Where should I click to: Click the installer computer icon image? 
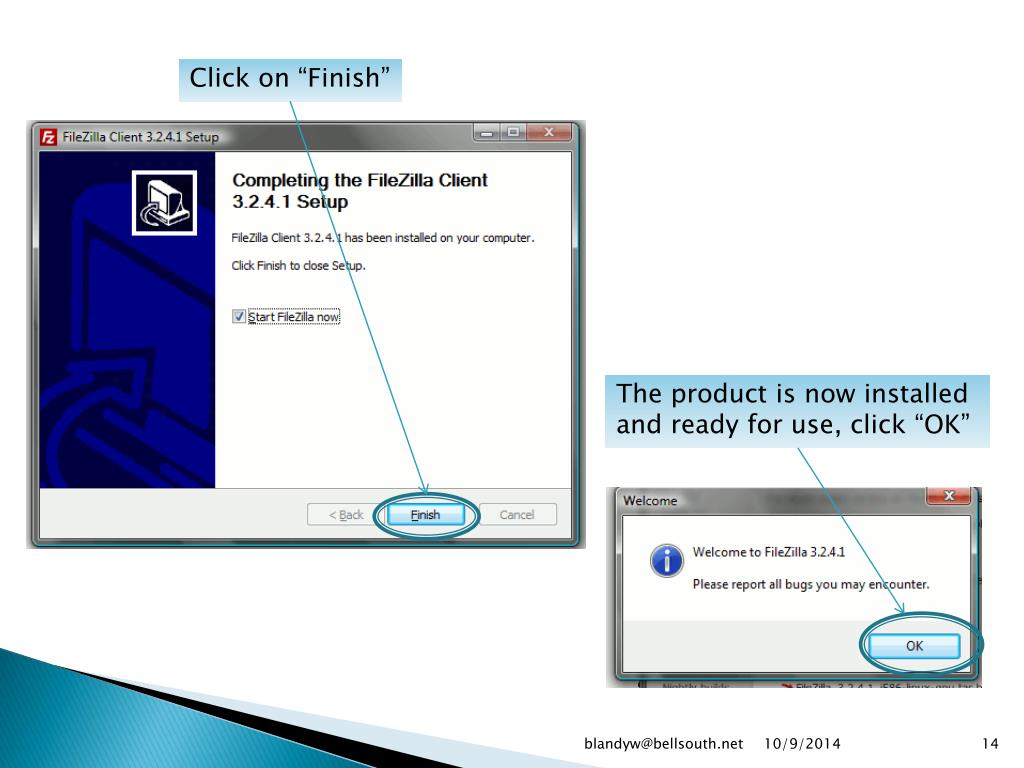(165, 202)
